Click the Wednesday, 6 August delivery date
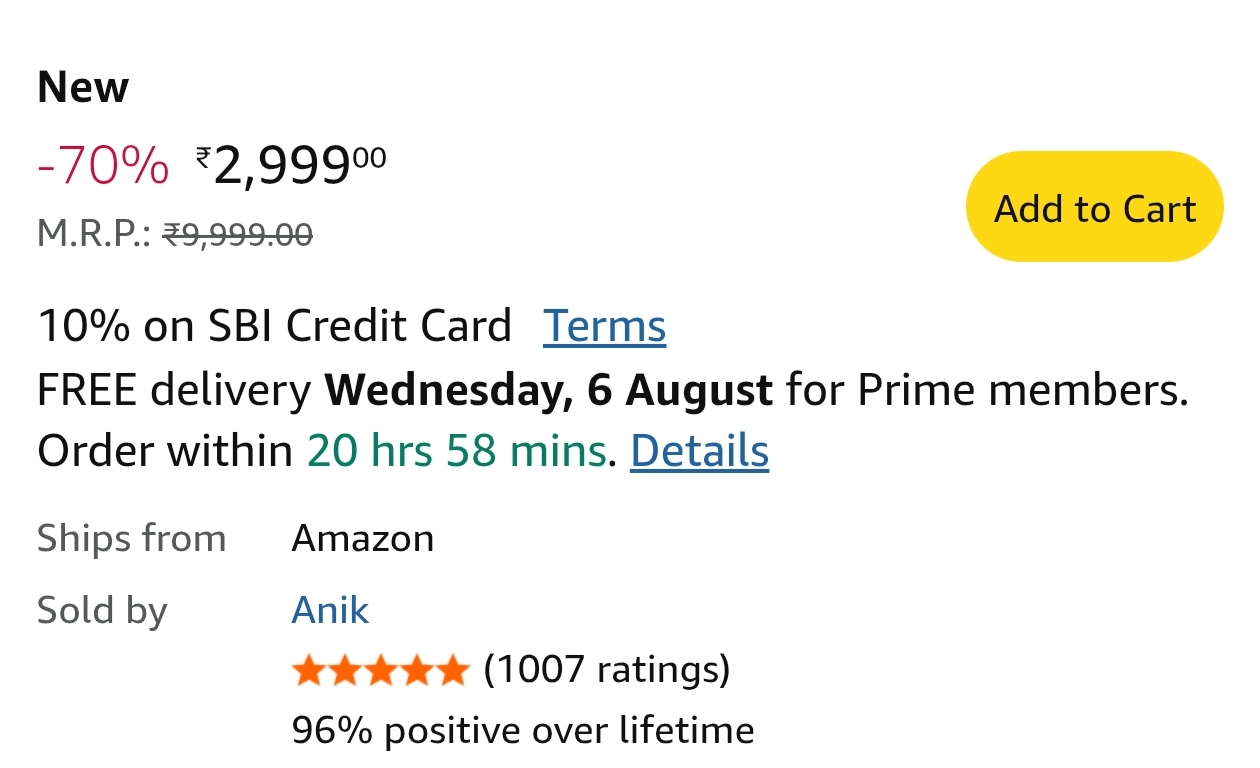The image size is (1260, 768). tap(549, 390)
